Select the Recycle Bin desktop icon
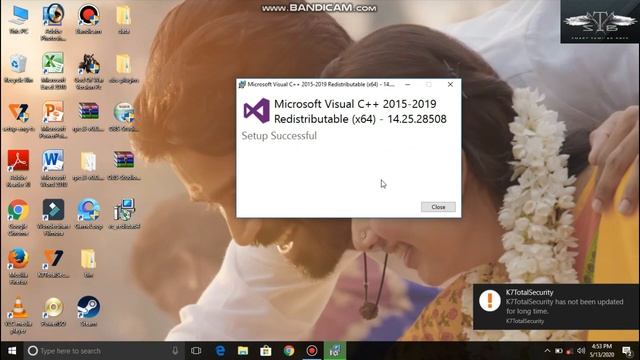This screenshot has width=640, height=360. tap(18, 69)
